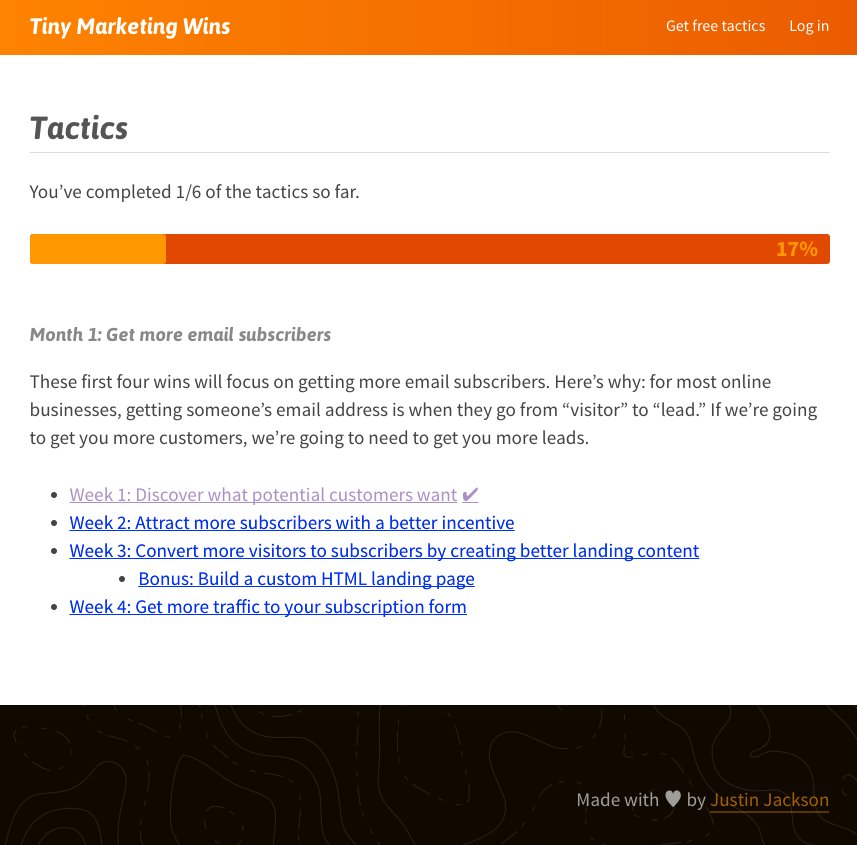Click the heart icon in the footer

tap(673, 800)
